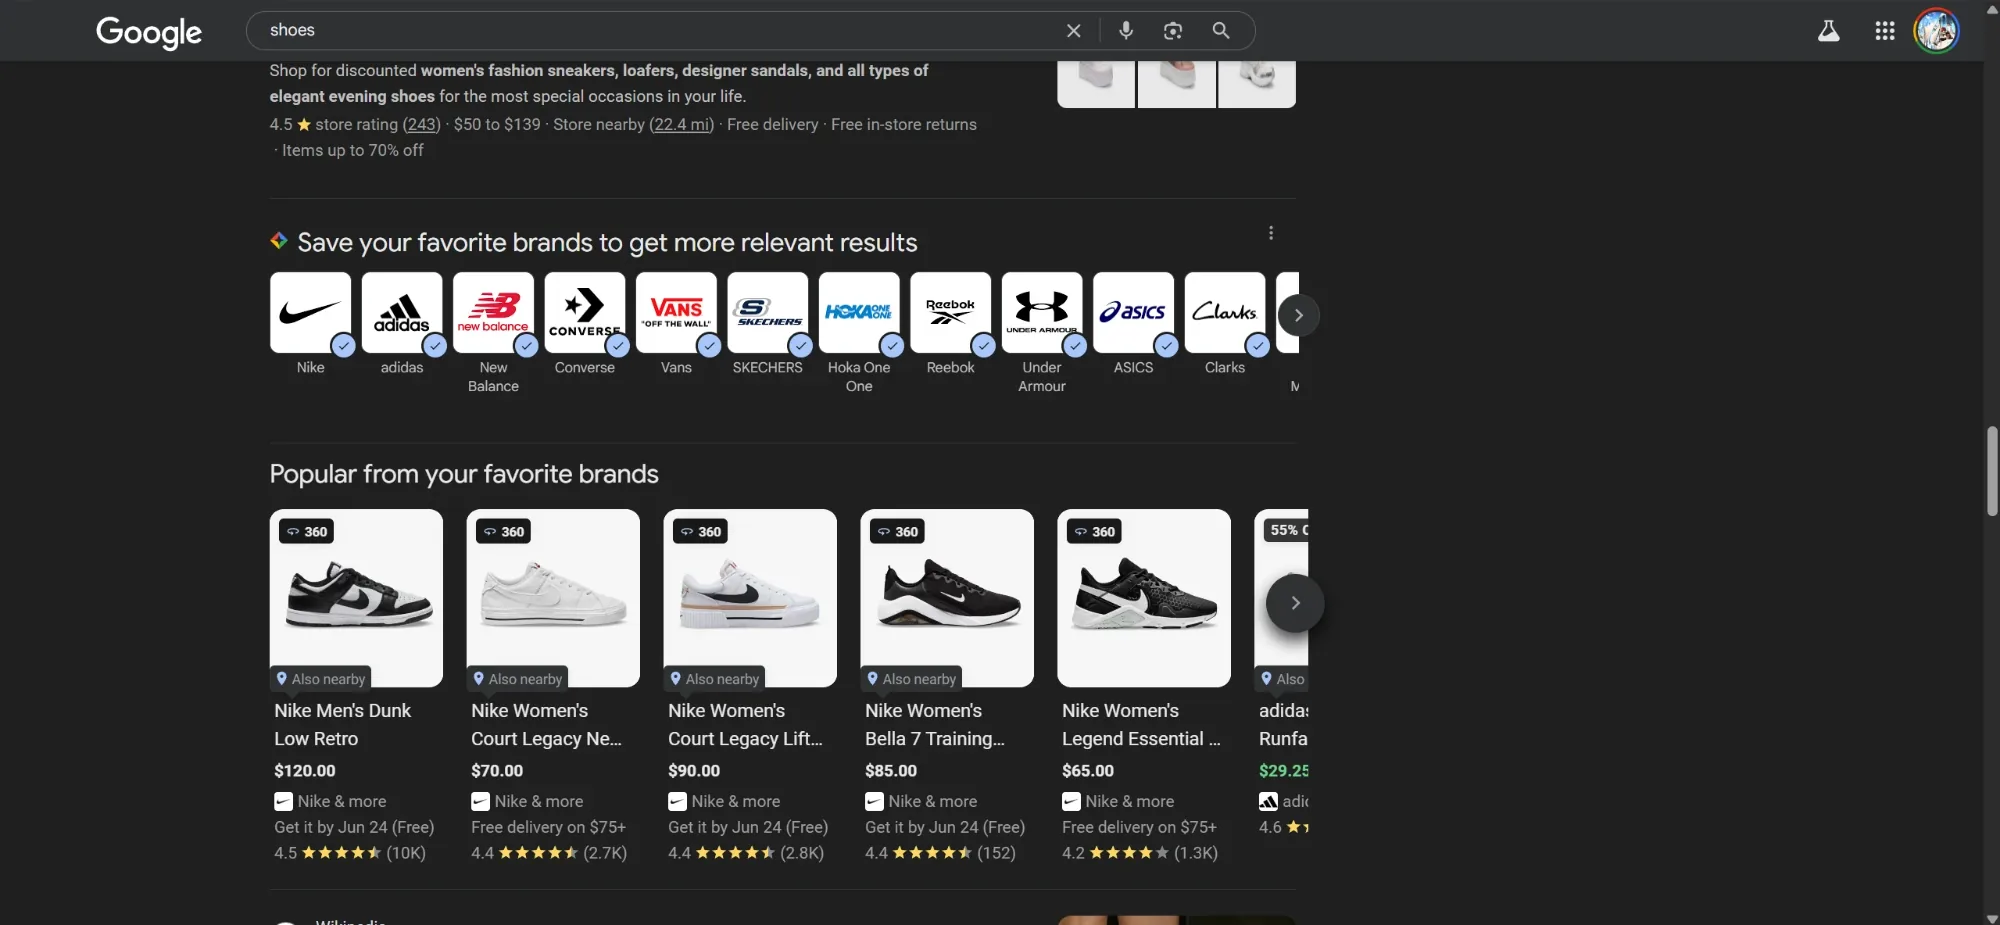Click into the shoes search field
Image resolution: width=2000 pixels, height=925 pixels.
coord(660,31)
